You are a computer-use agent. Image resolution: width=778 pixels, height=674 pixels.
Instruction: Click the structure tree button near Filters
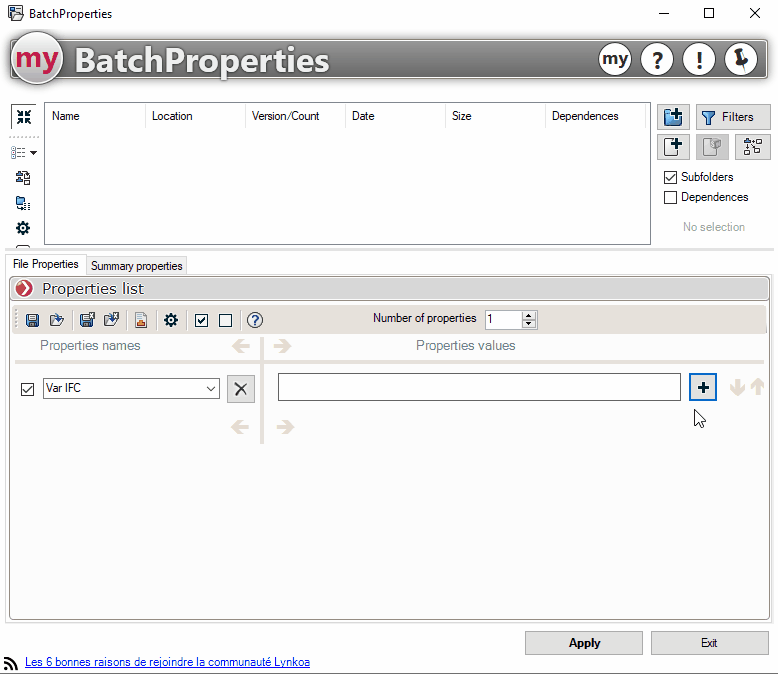[x=753, y=147]
